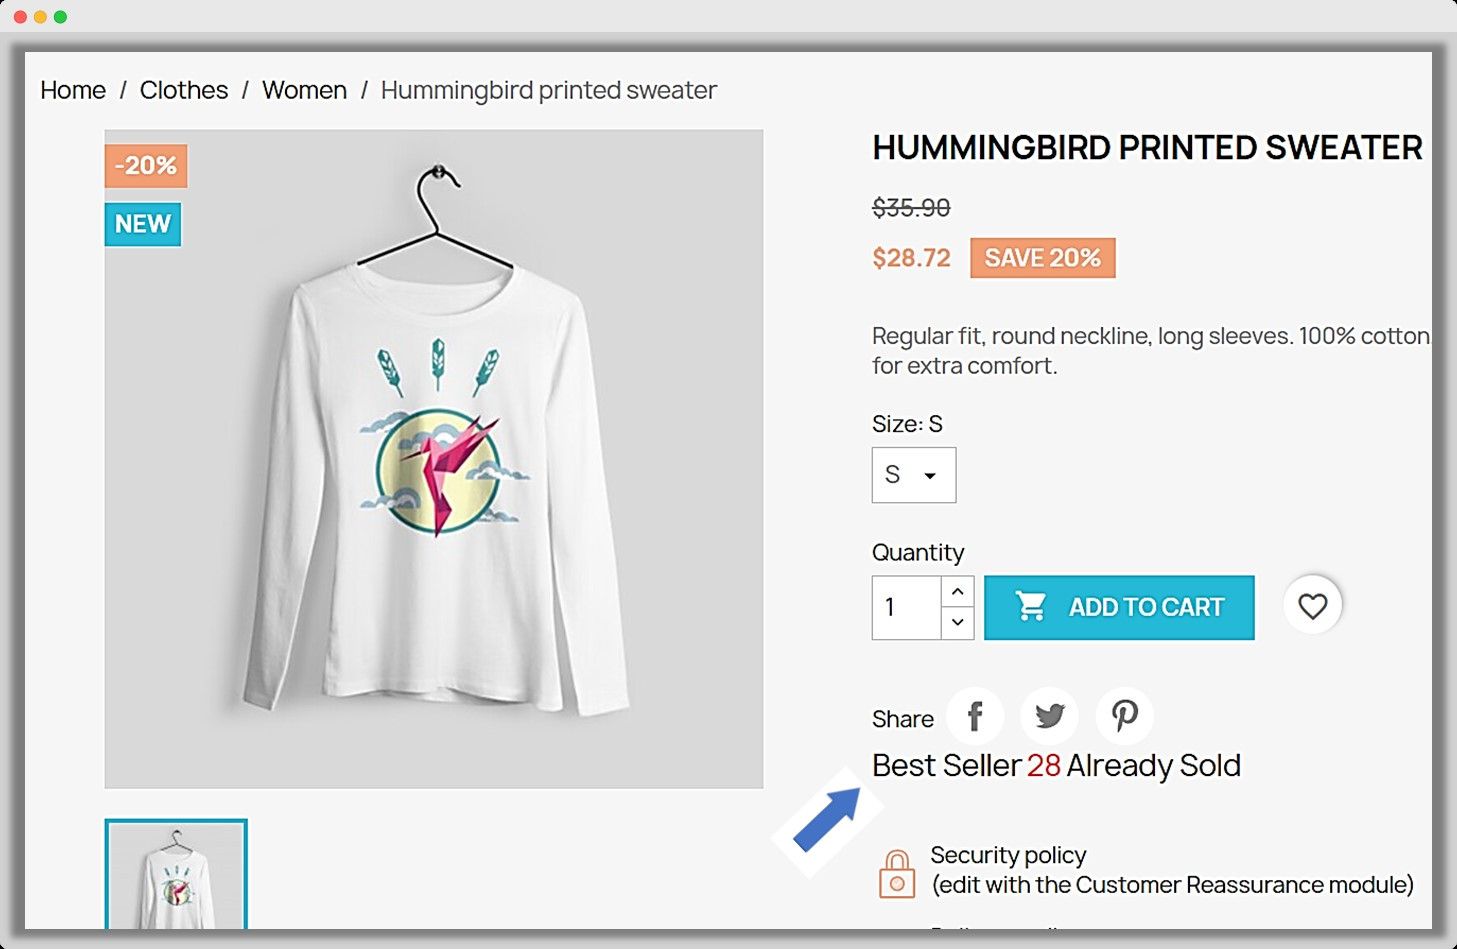Share product on Facebook

click(x=975, y=716)
